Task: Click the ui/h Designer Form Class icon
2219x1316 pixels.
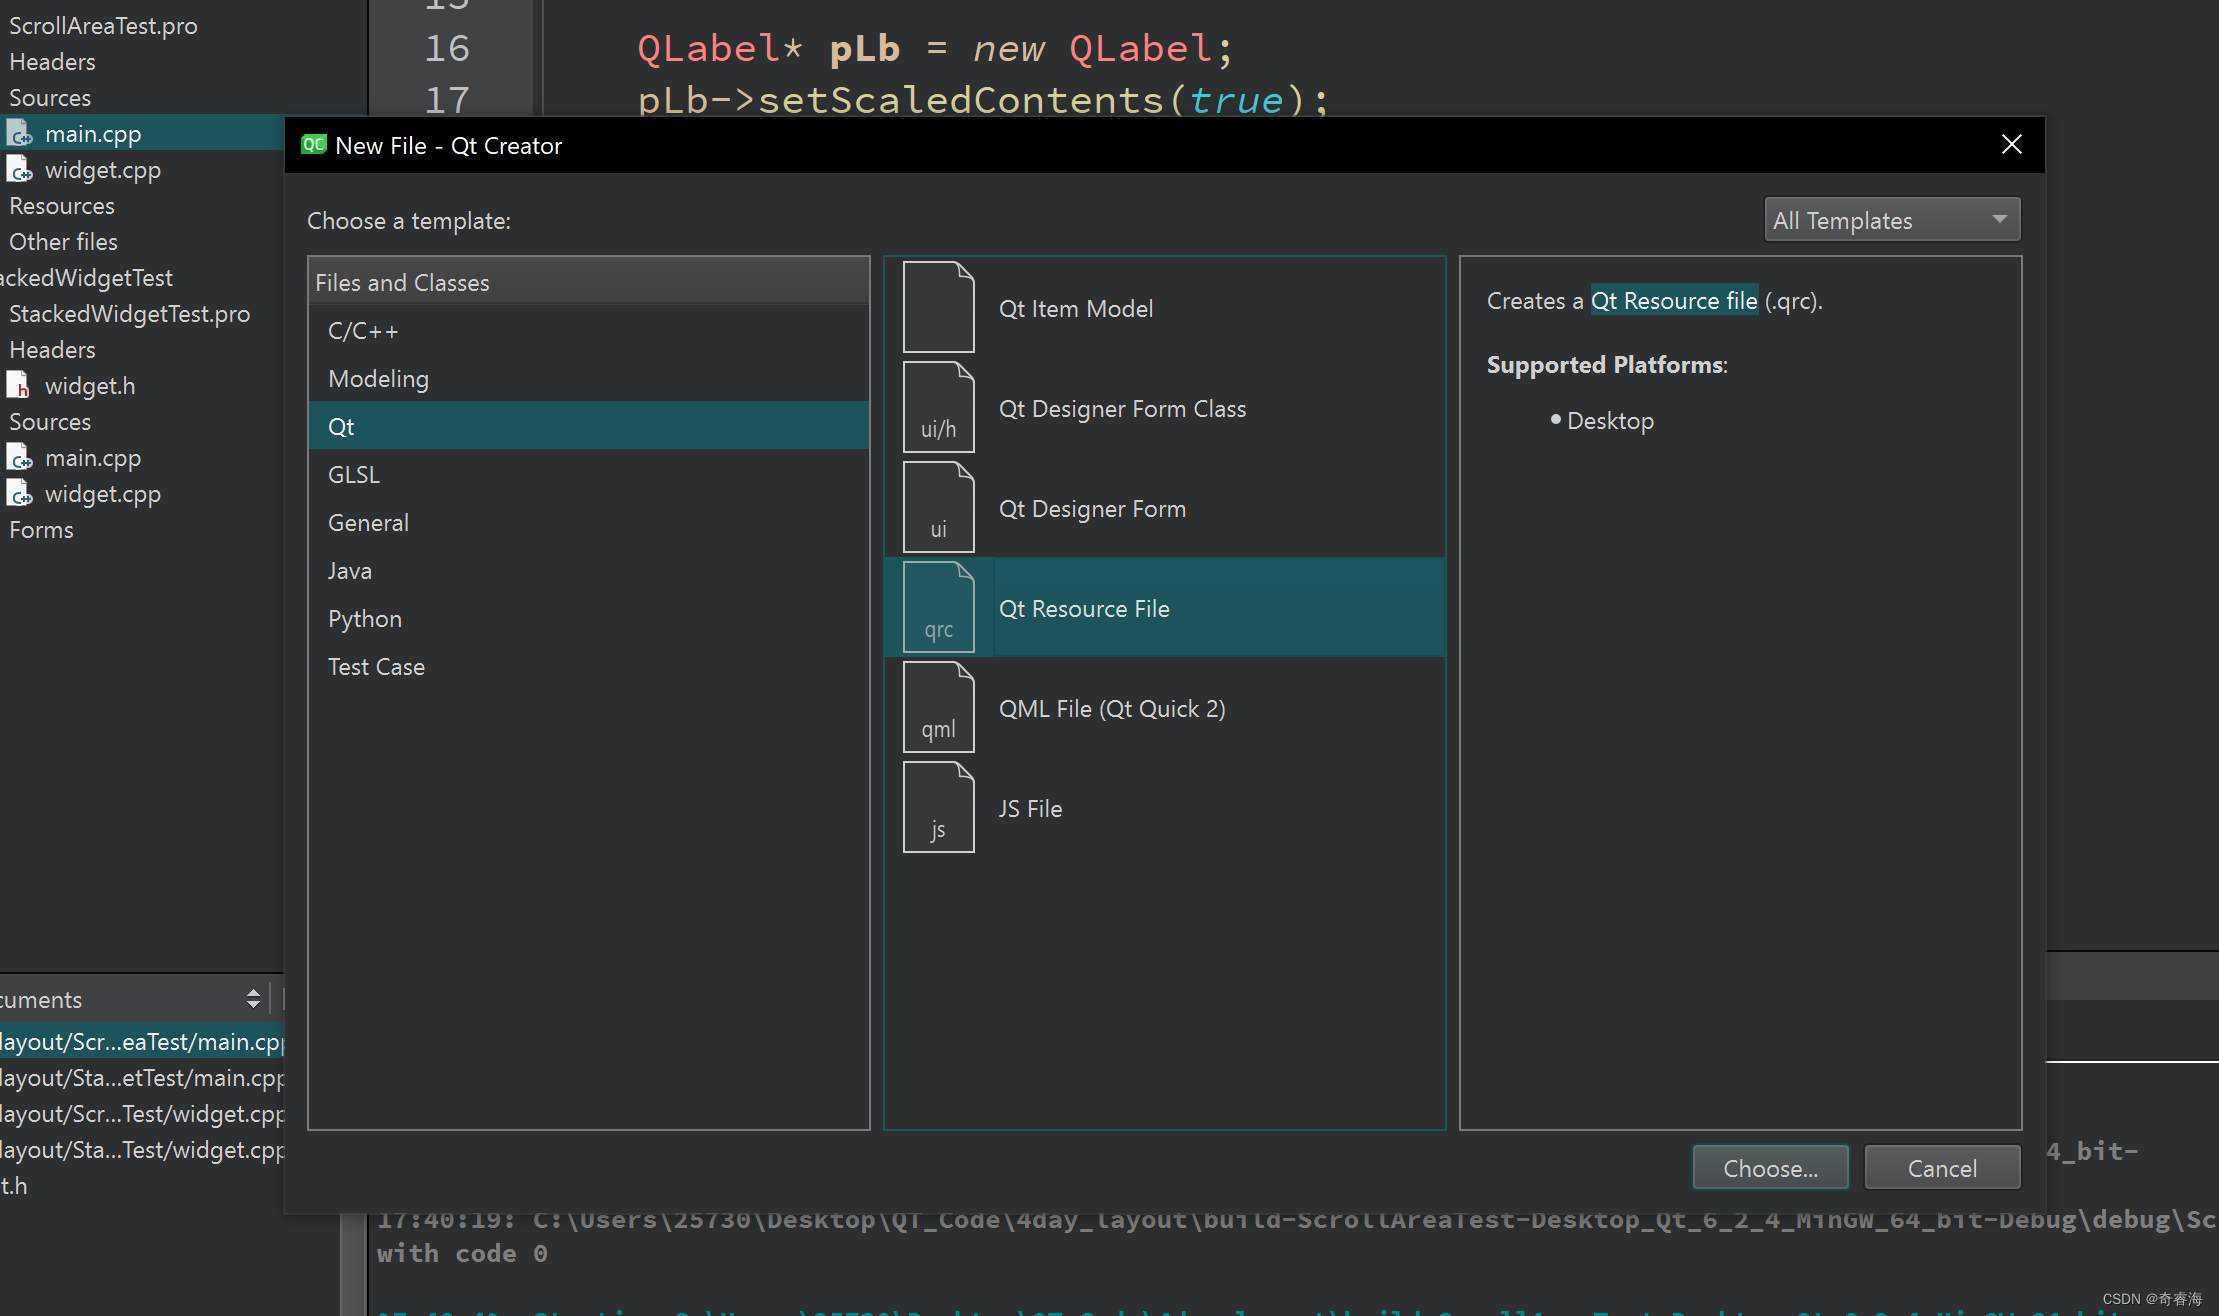Action: (x=938, y=407)
